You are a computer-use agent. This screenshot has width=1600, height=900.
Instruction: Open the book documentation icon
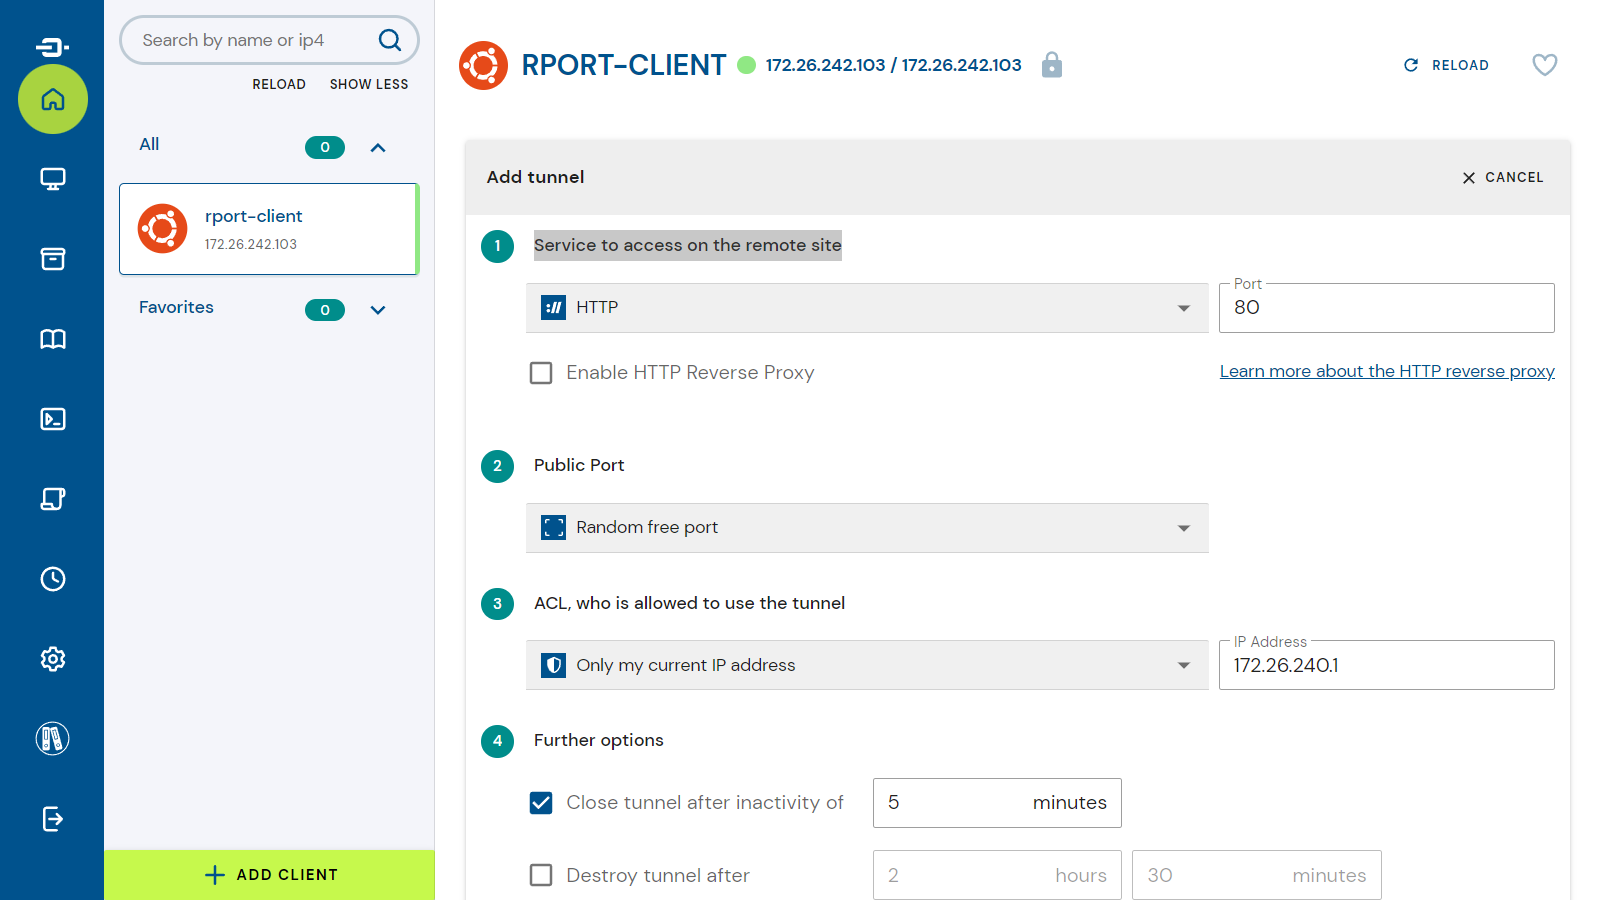click(x=53, y=339)
